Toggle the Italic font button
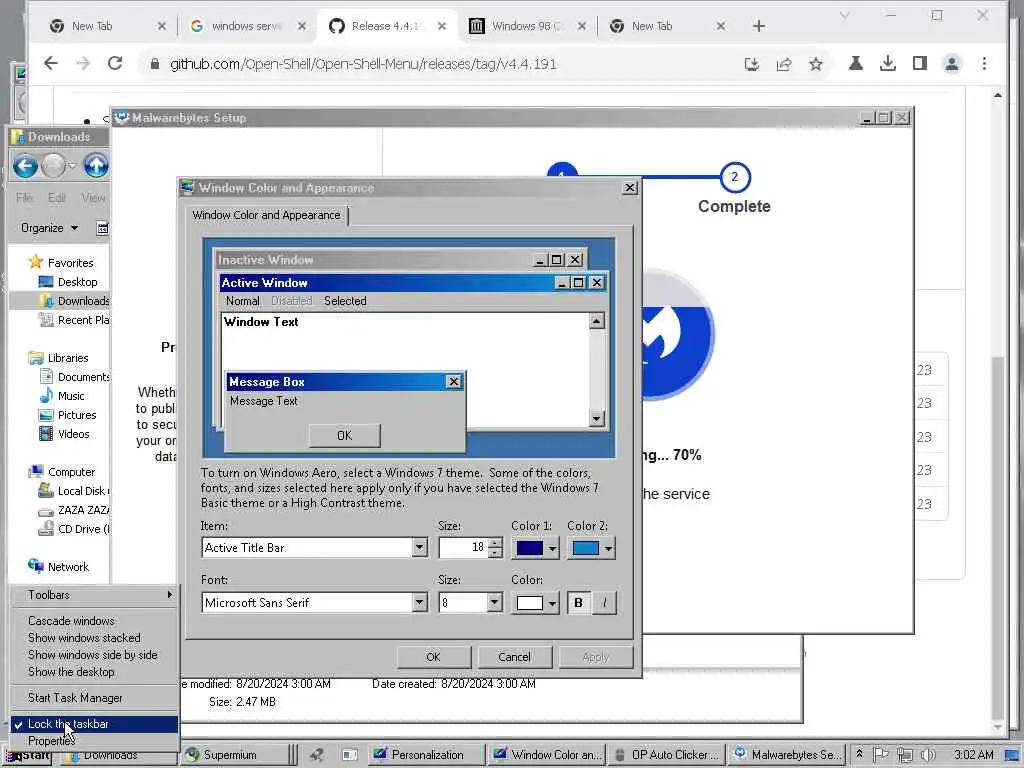This screenshot has height=768, width=1024. [x=604, y=603]
